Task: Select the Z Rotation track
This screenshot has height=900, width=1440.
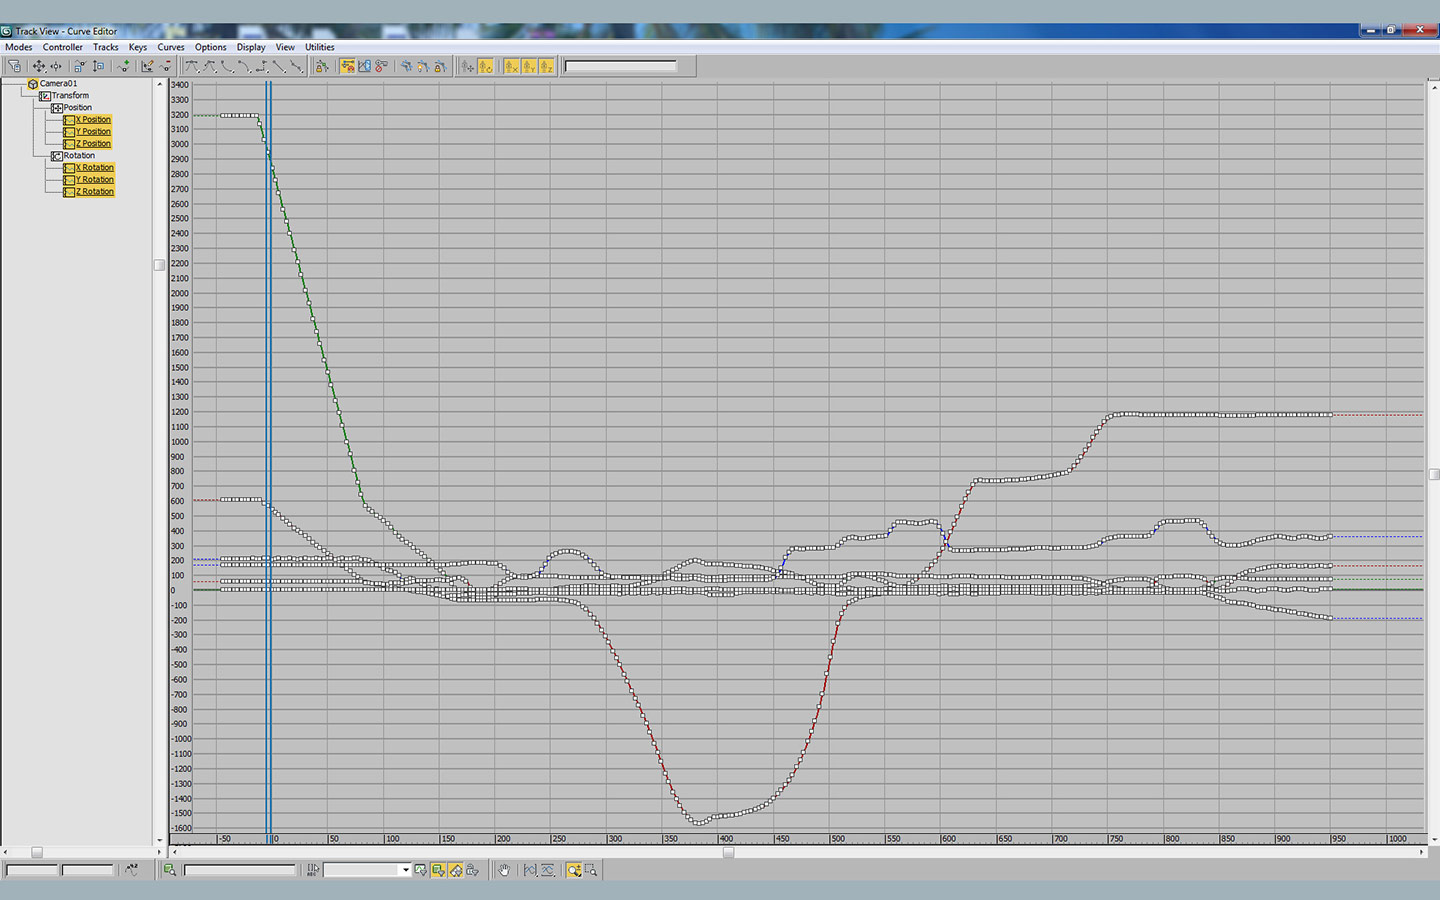Action: pos(95,192)
